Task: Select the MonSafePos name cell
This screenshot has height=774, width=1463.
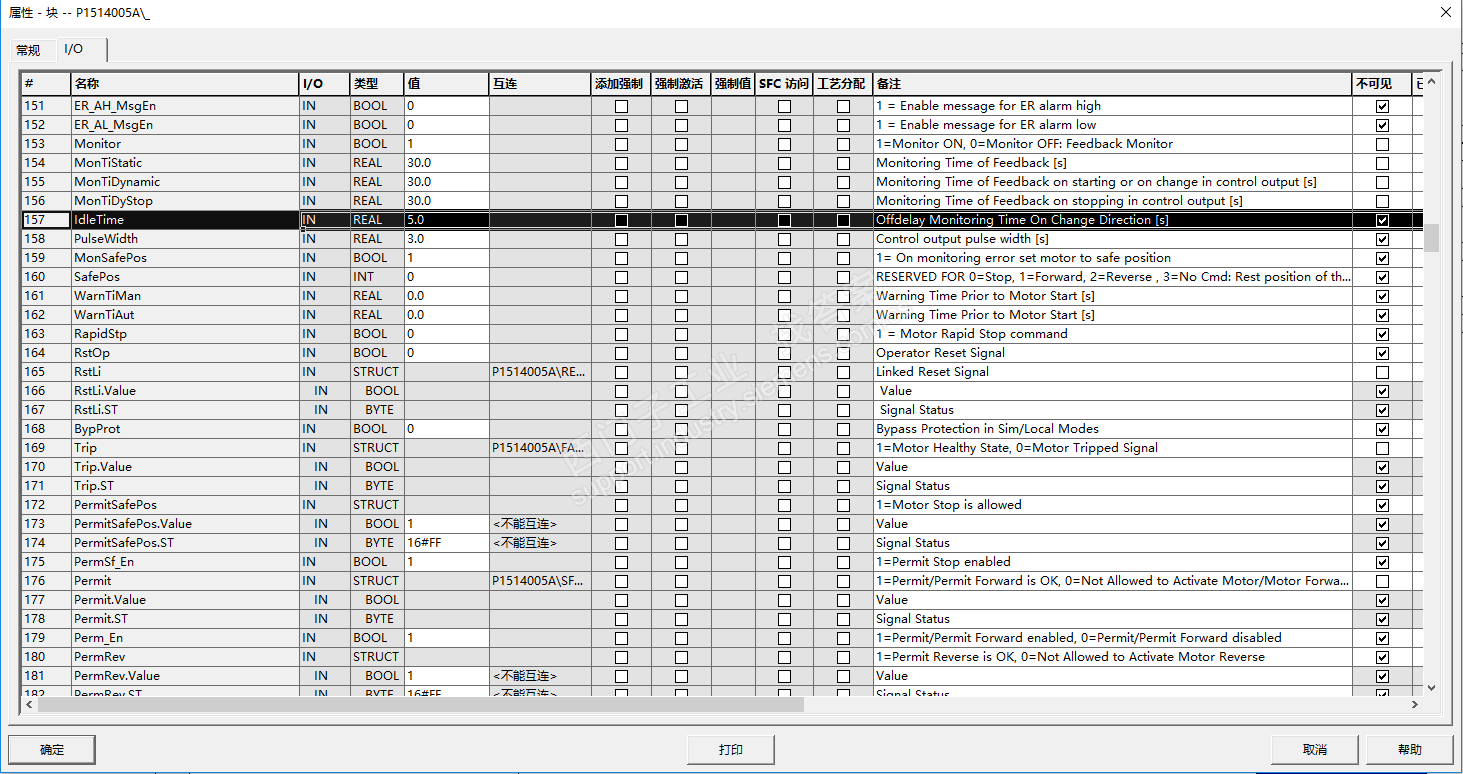Action: 185,258
